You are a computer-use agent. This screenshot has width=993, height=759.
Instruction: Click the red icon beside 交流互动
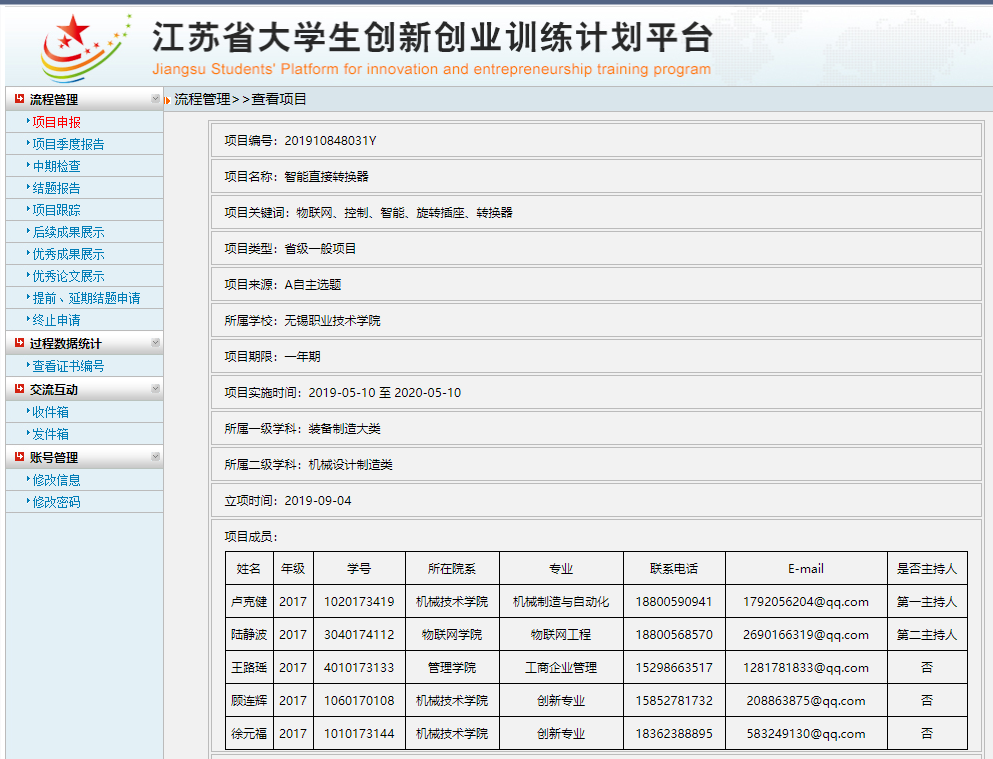pos(19,389)
